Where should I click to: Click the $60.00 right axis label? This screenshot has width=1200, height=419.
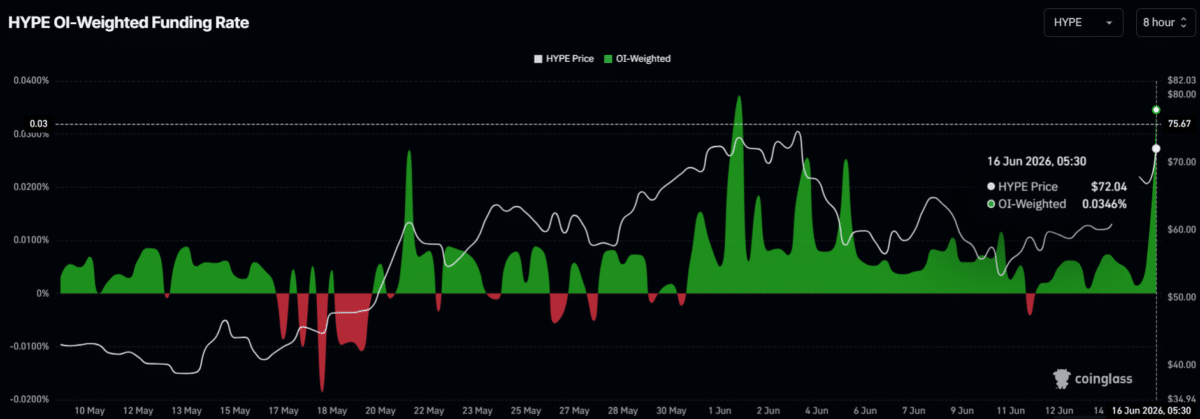pos(1181,230)
